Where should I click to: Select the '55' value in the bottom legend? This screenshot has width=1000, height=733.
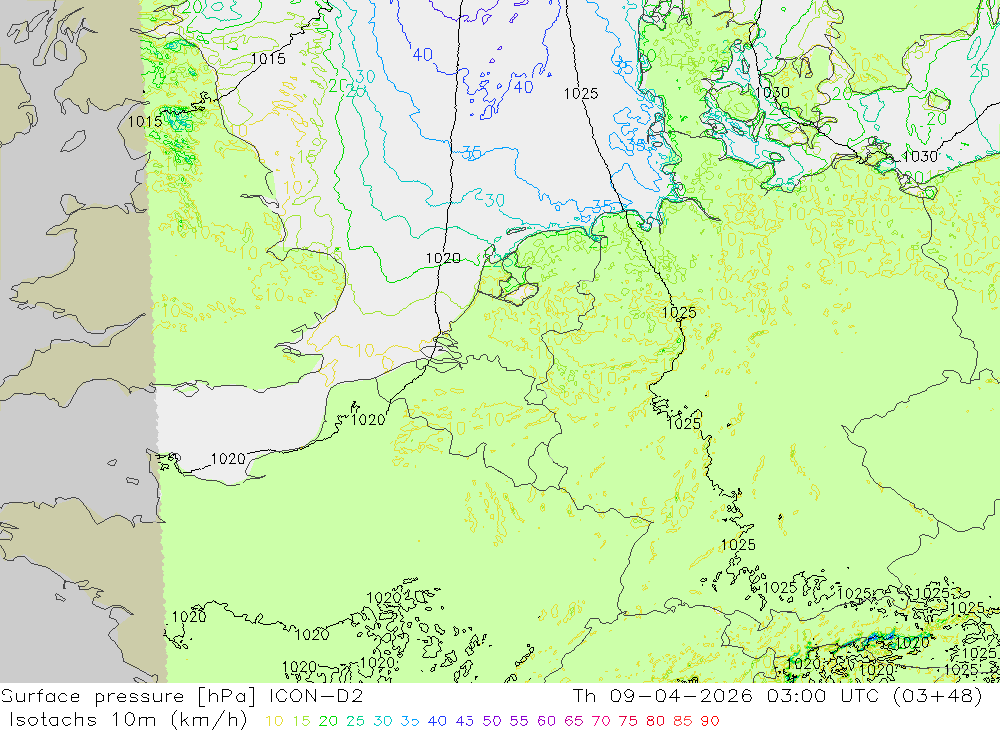pyautogui.click(x=518, y=721)
